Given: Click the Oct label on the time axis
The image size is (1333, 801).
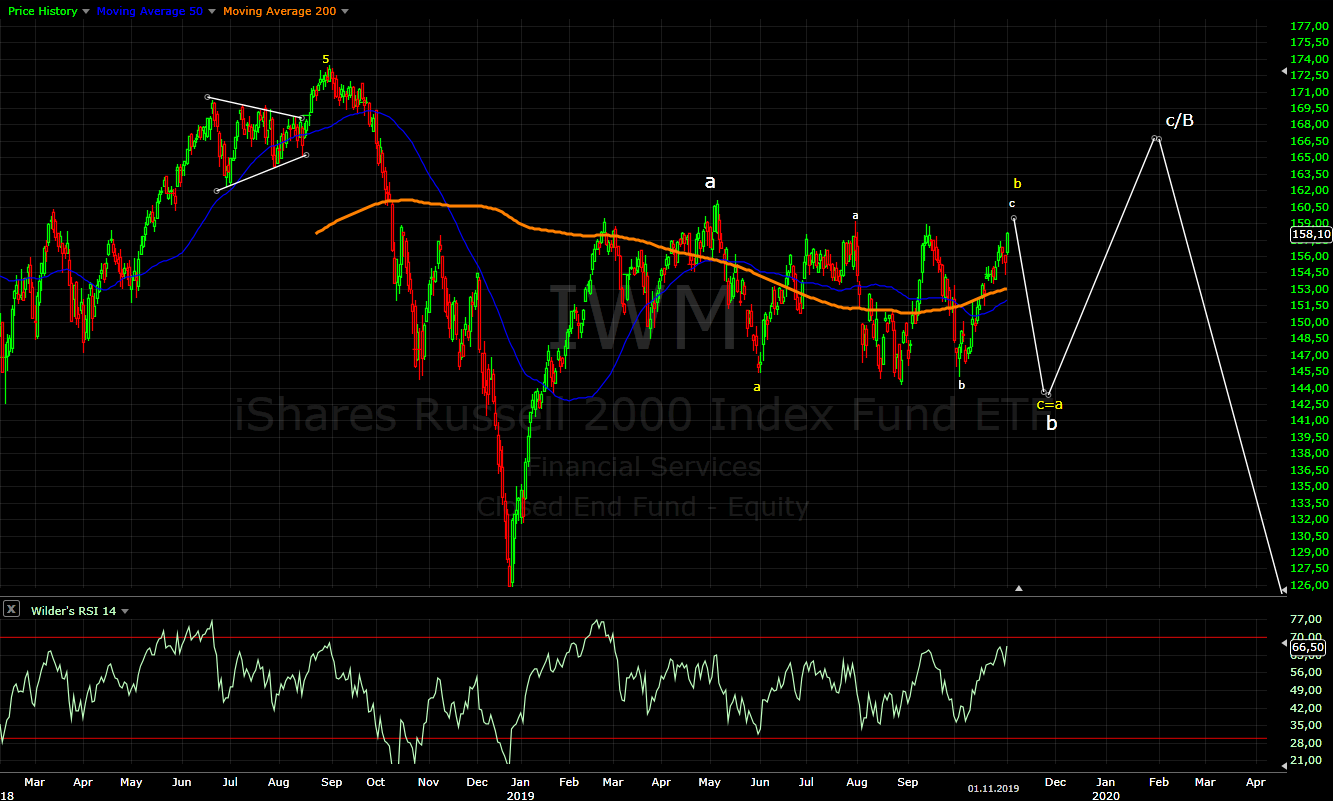Looking at the screenshot, I should 376,781.
